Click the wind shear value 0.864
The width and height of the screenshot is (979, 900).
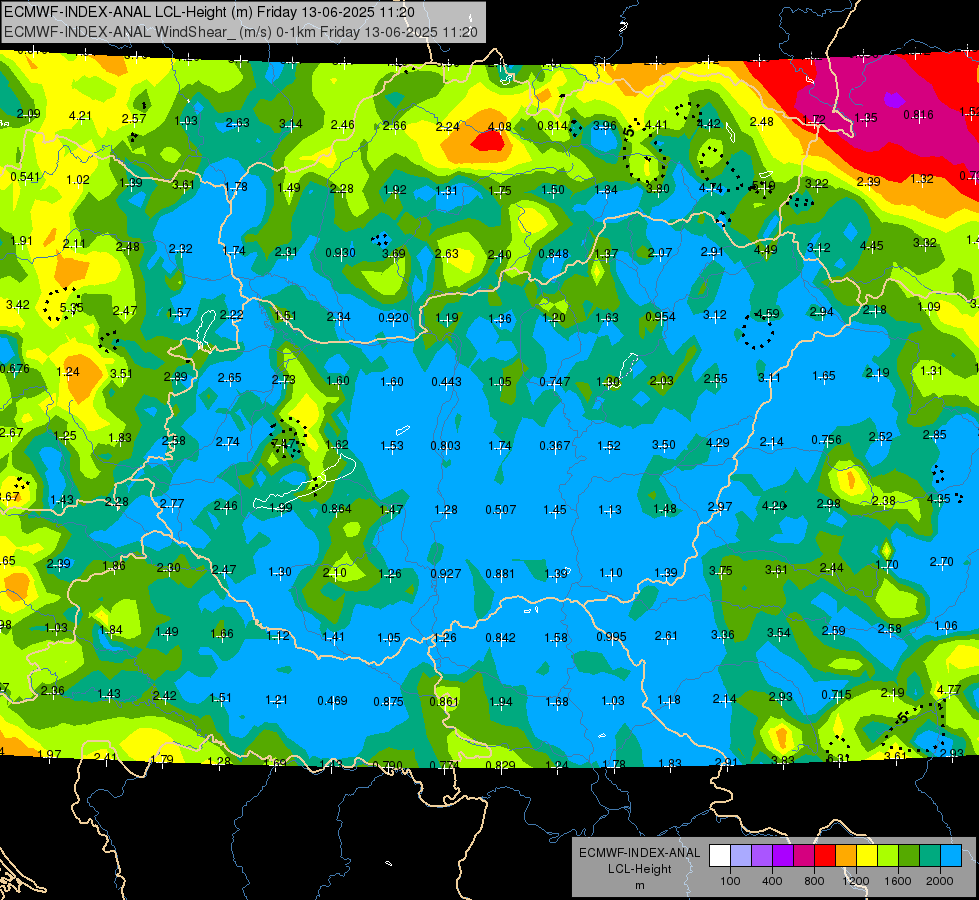tap(337, 508)
